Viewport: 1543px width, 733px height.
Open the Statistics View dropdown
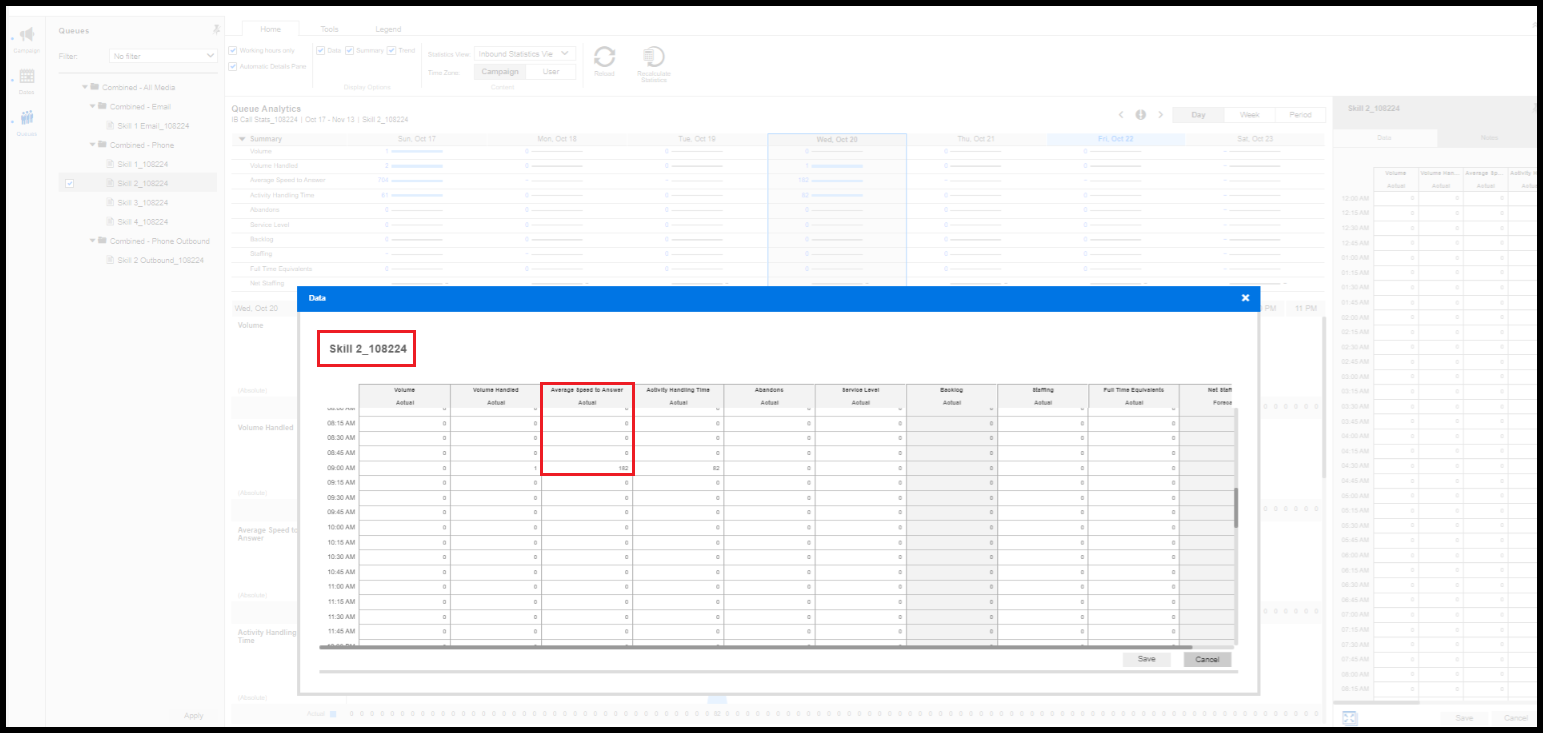tap(525, 54)
